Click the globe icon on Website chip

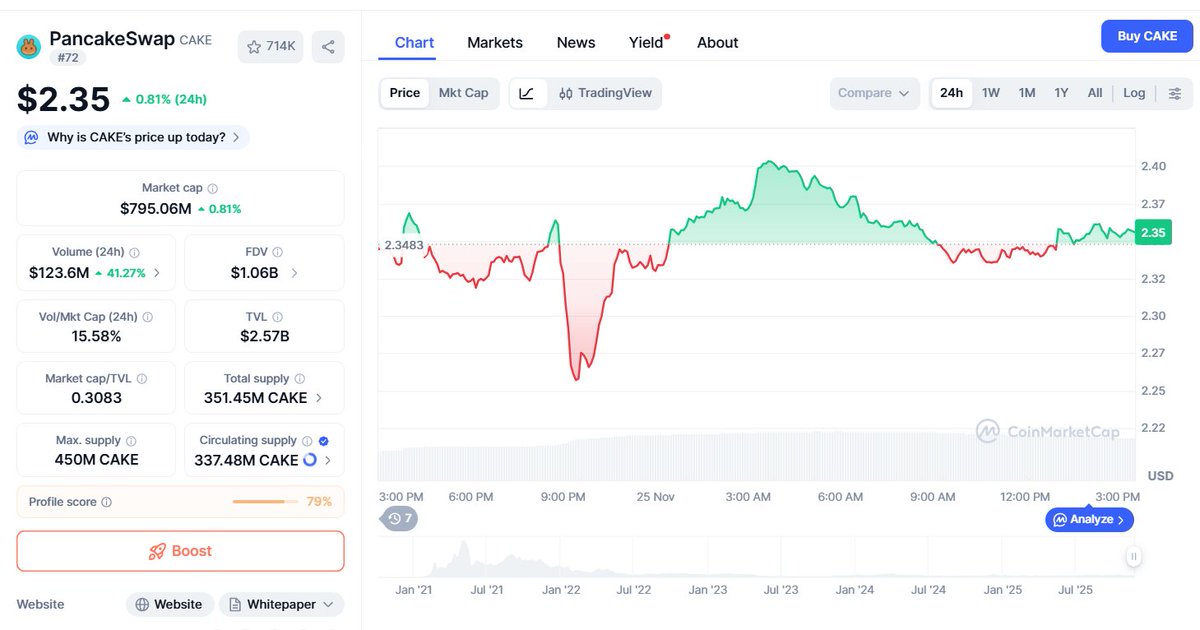click(142, 605)
